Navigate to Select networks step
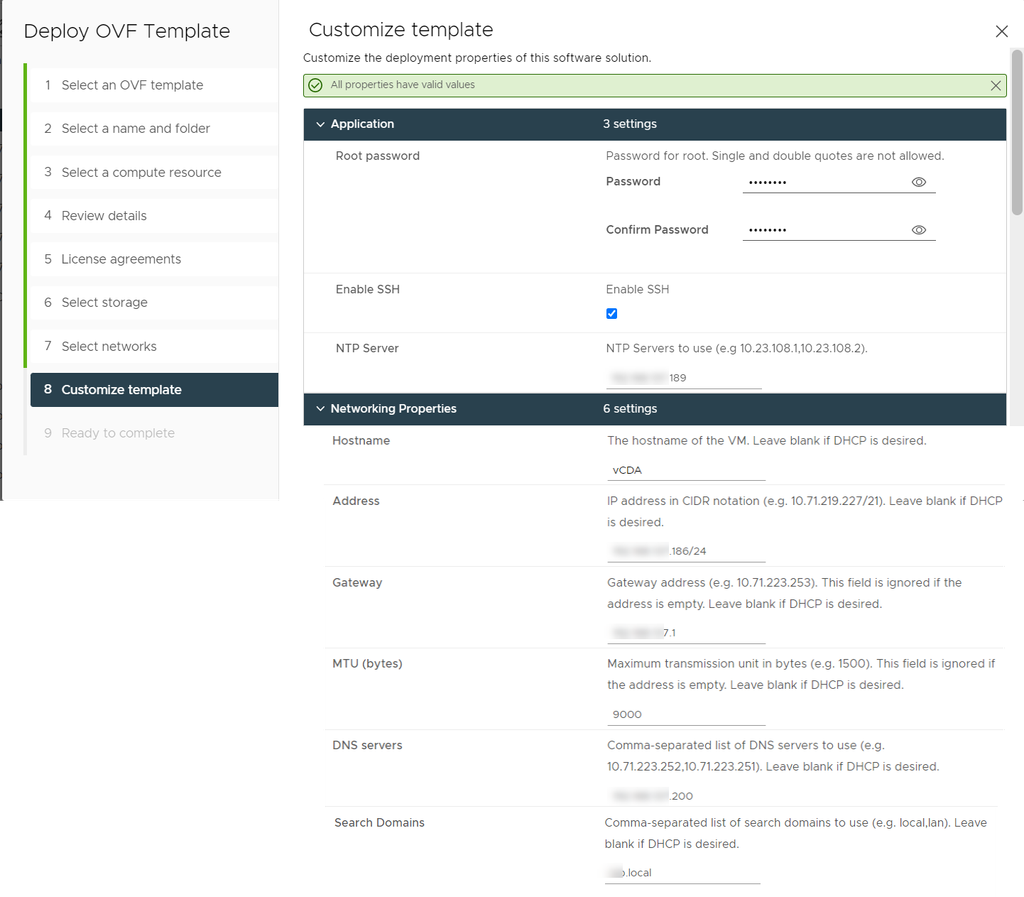1024x897 pixels. 109,346
